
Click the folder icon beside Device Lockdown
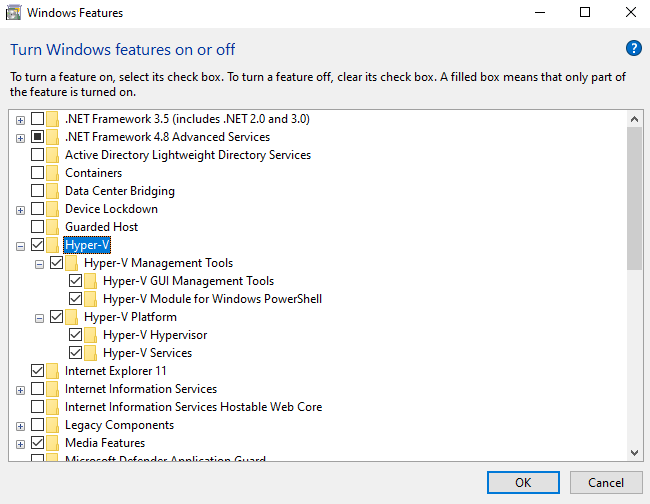(53, 209)
